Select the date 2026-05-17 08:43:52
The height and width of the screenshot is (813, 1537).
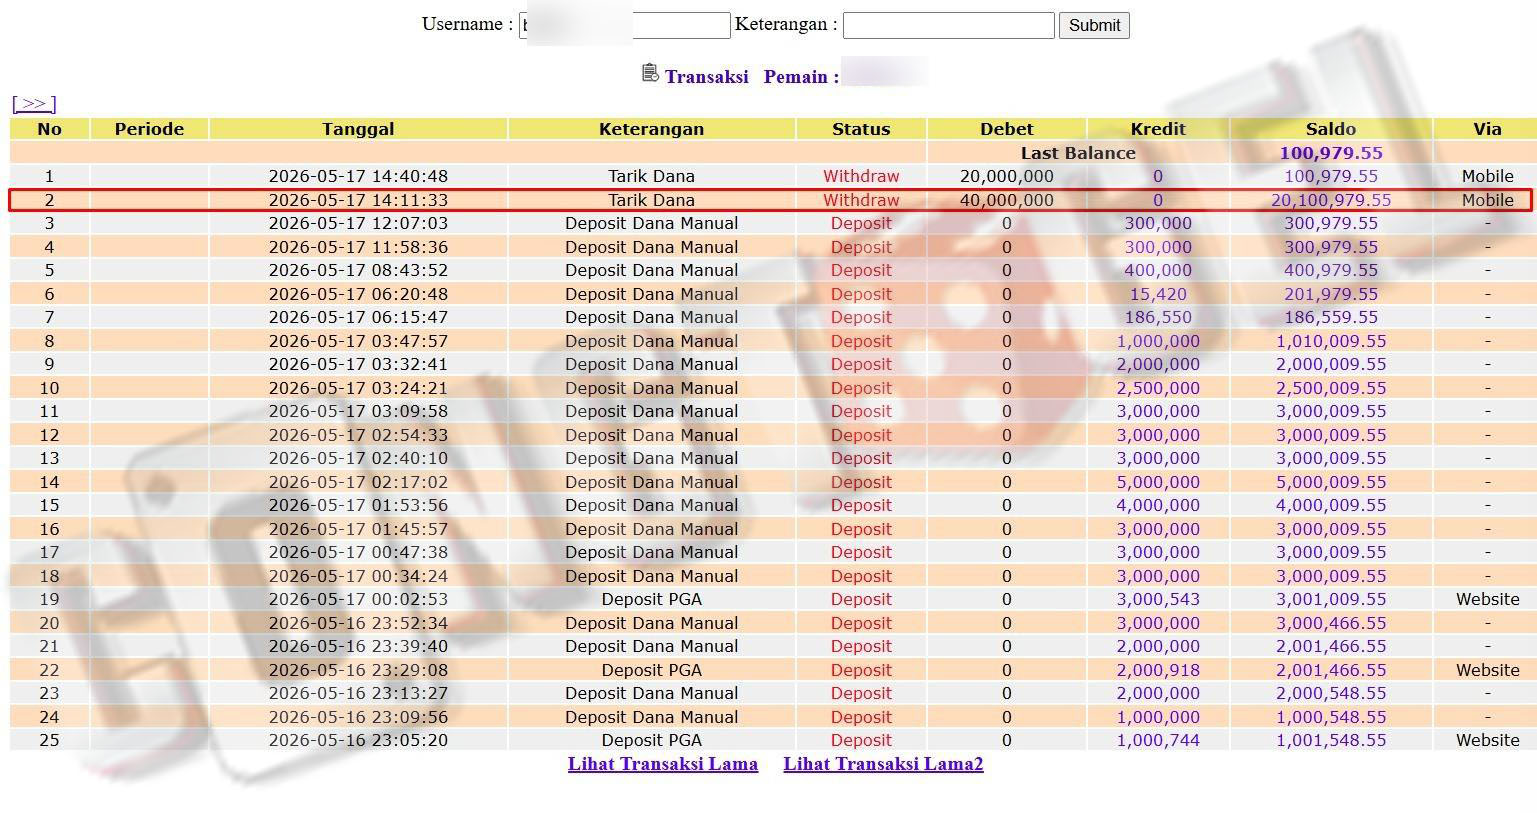point(358,270)
